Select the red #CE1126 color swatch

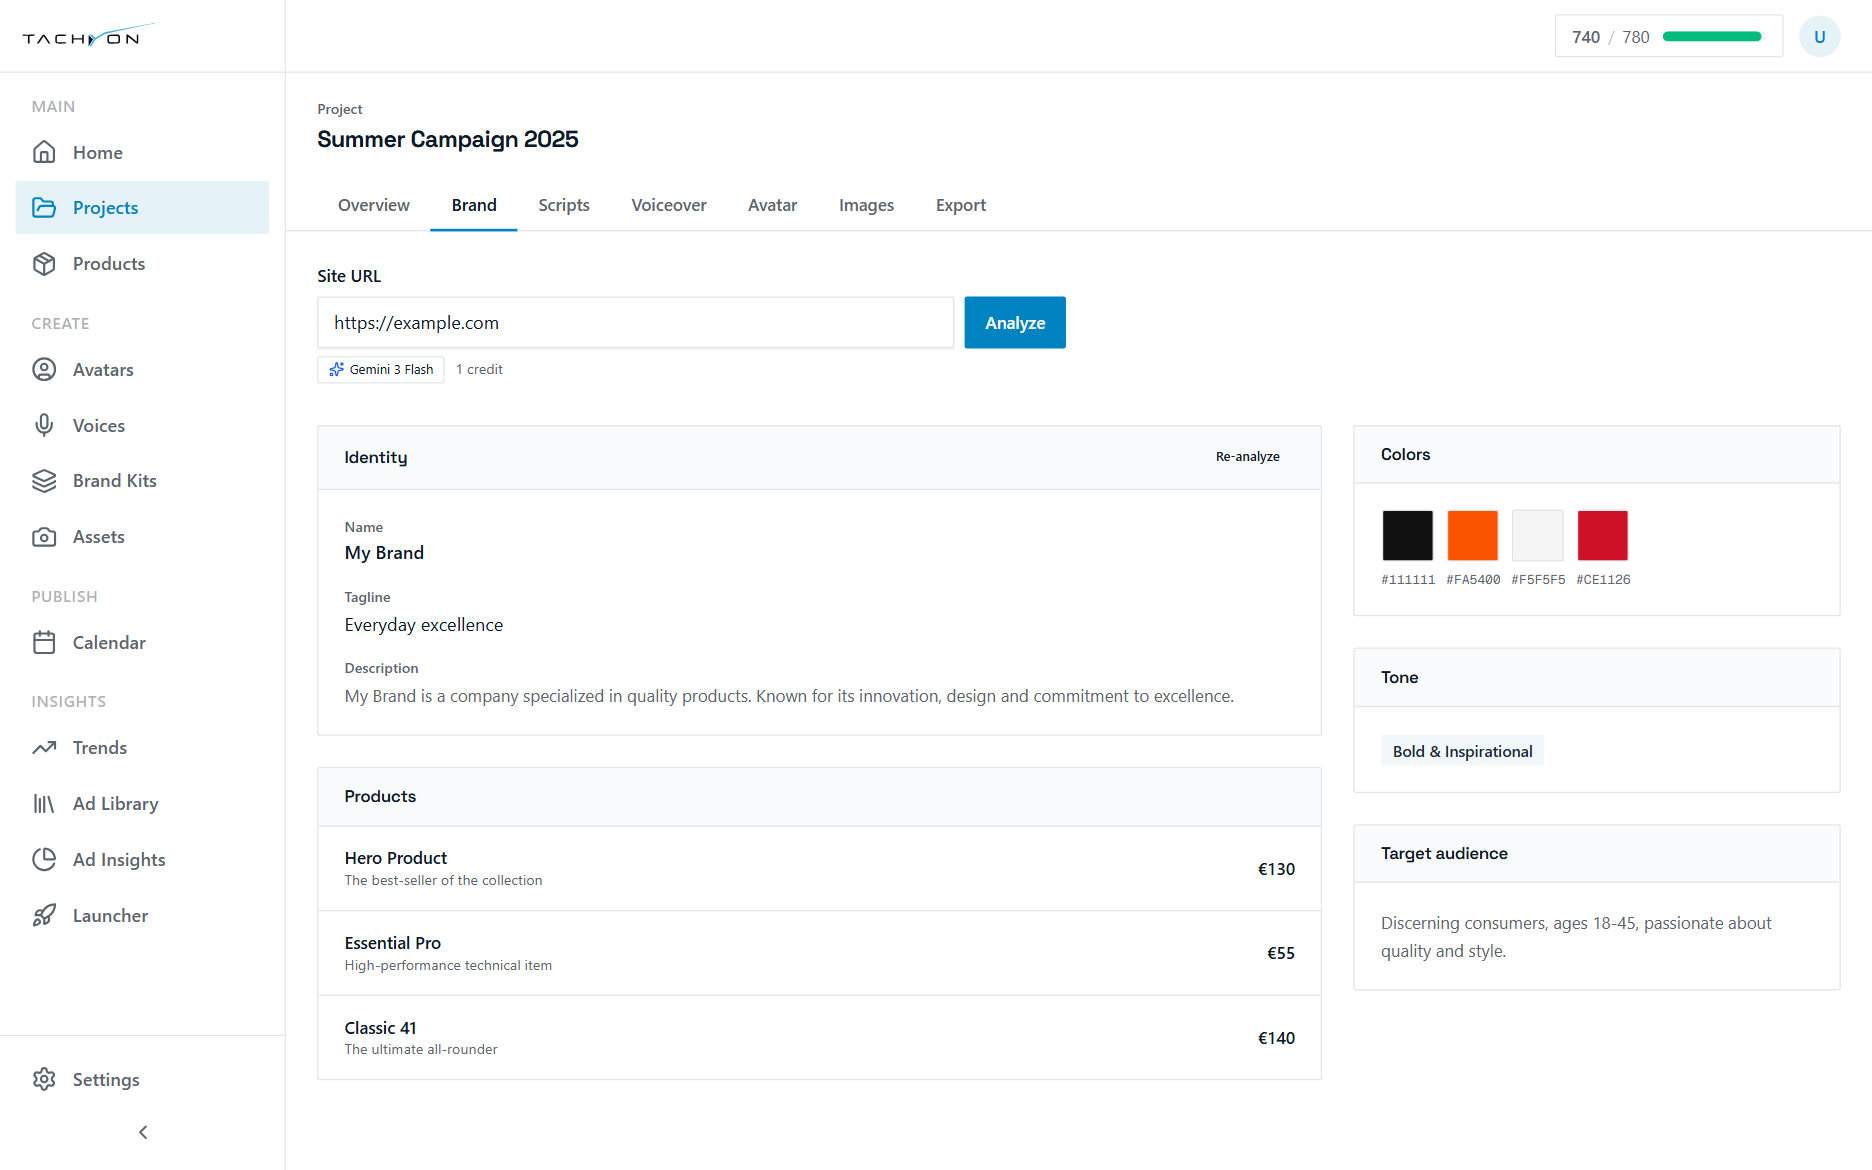1602,535
